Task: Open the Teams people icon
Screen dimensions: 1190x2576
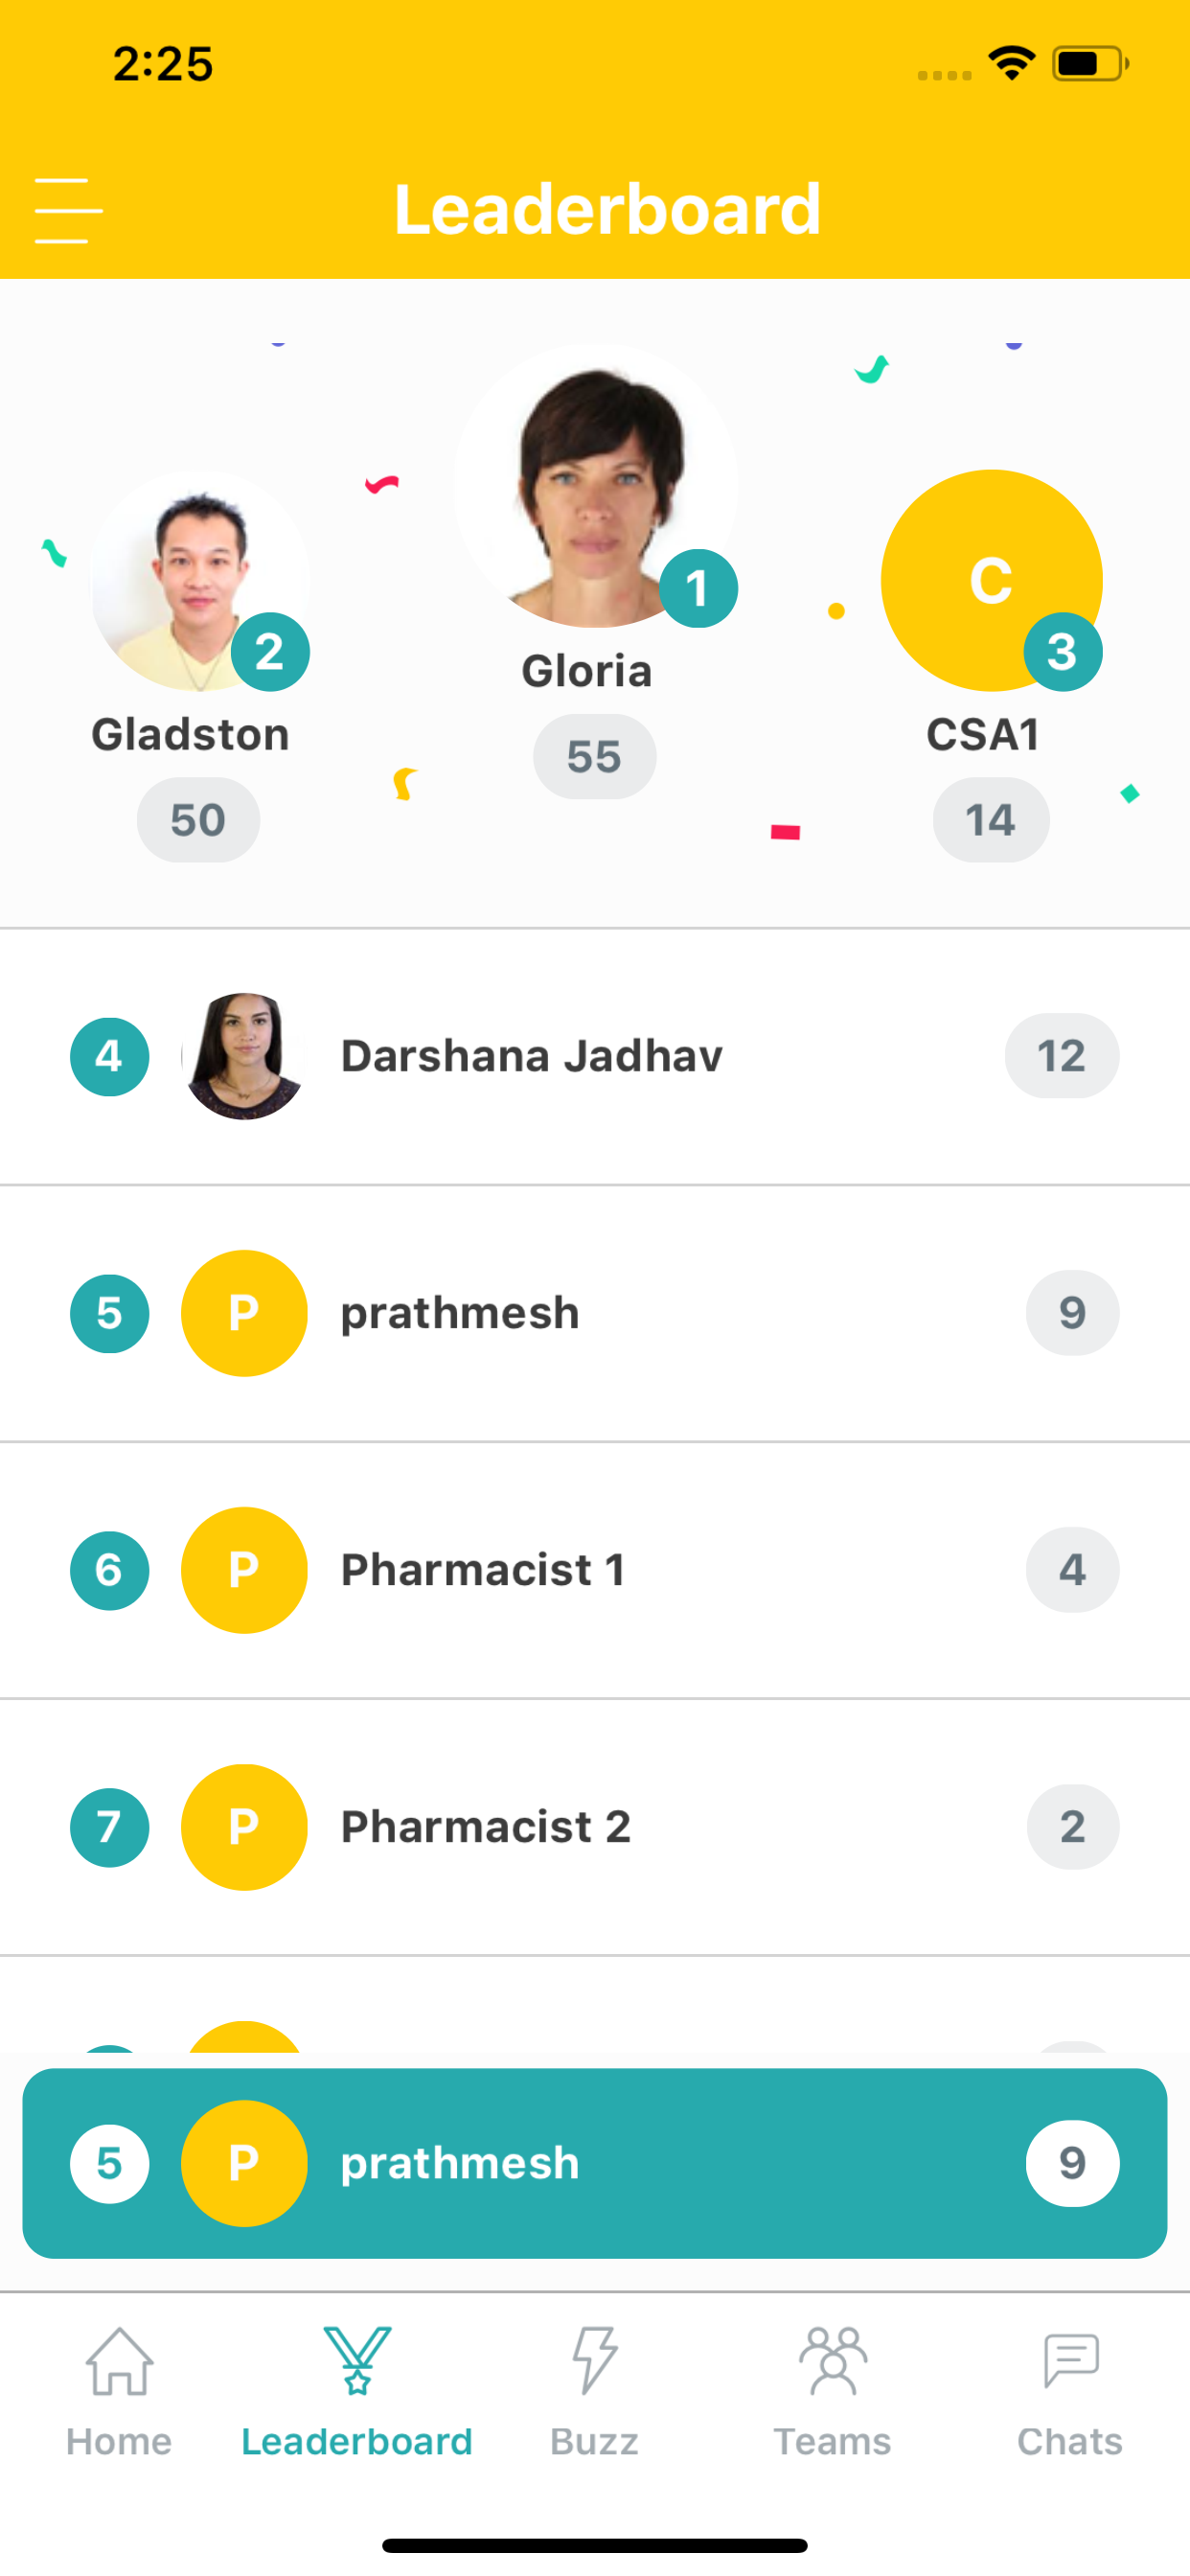Action: click(x=832, y=2360)
